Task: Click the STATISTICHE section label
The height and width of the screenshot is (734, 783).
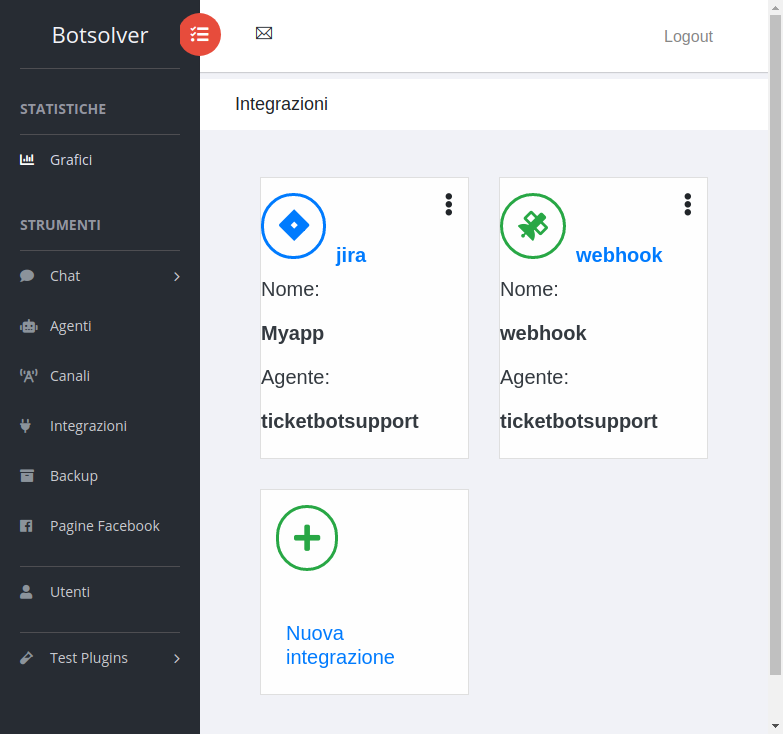Action: [63, 109]
